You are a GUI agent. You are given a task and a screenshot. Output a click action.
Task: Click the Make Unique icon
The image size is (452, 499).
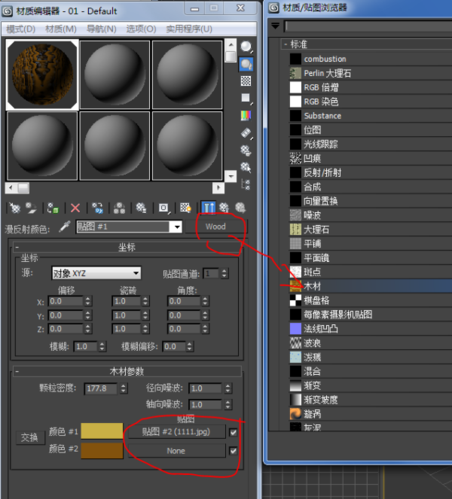tap(119, 208)
